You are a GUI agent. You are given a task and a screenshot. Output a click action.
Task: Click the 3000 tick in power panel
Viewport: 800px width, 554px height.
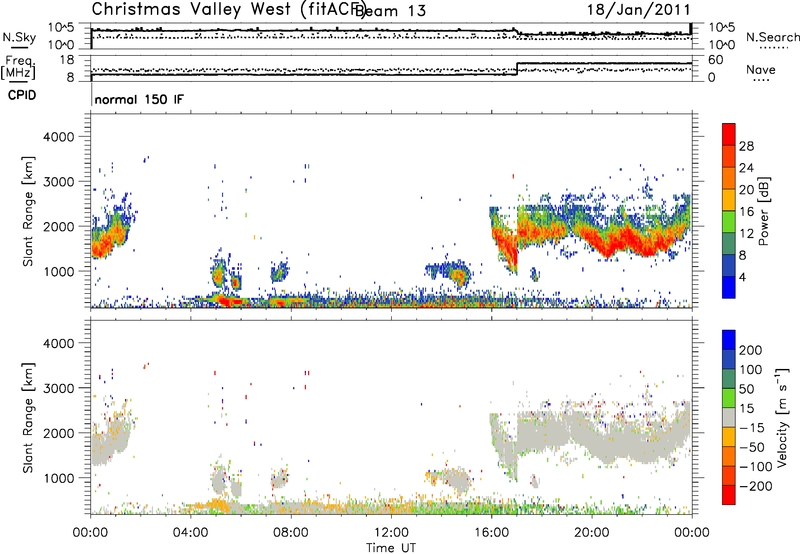click(x=58, y=182)
